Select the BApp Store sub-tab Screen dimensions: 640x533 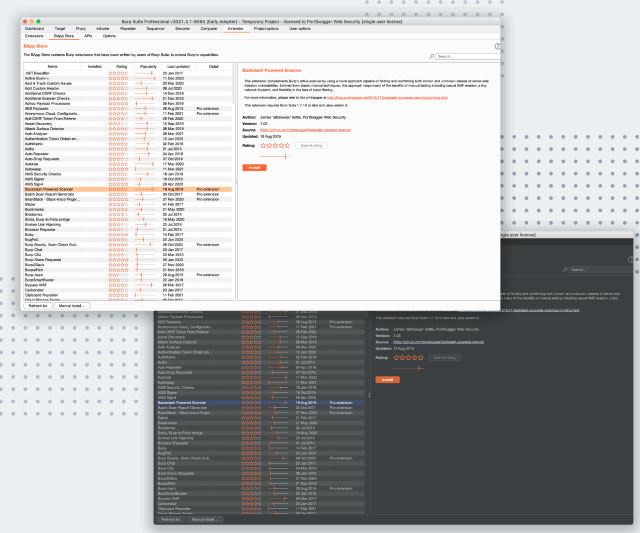(64, 36)
